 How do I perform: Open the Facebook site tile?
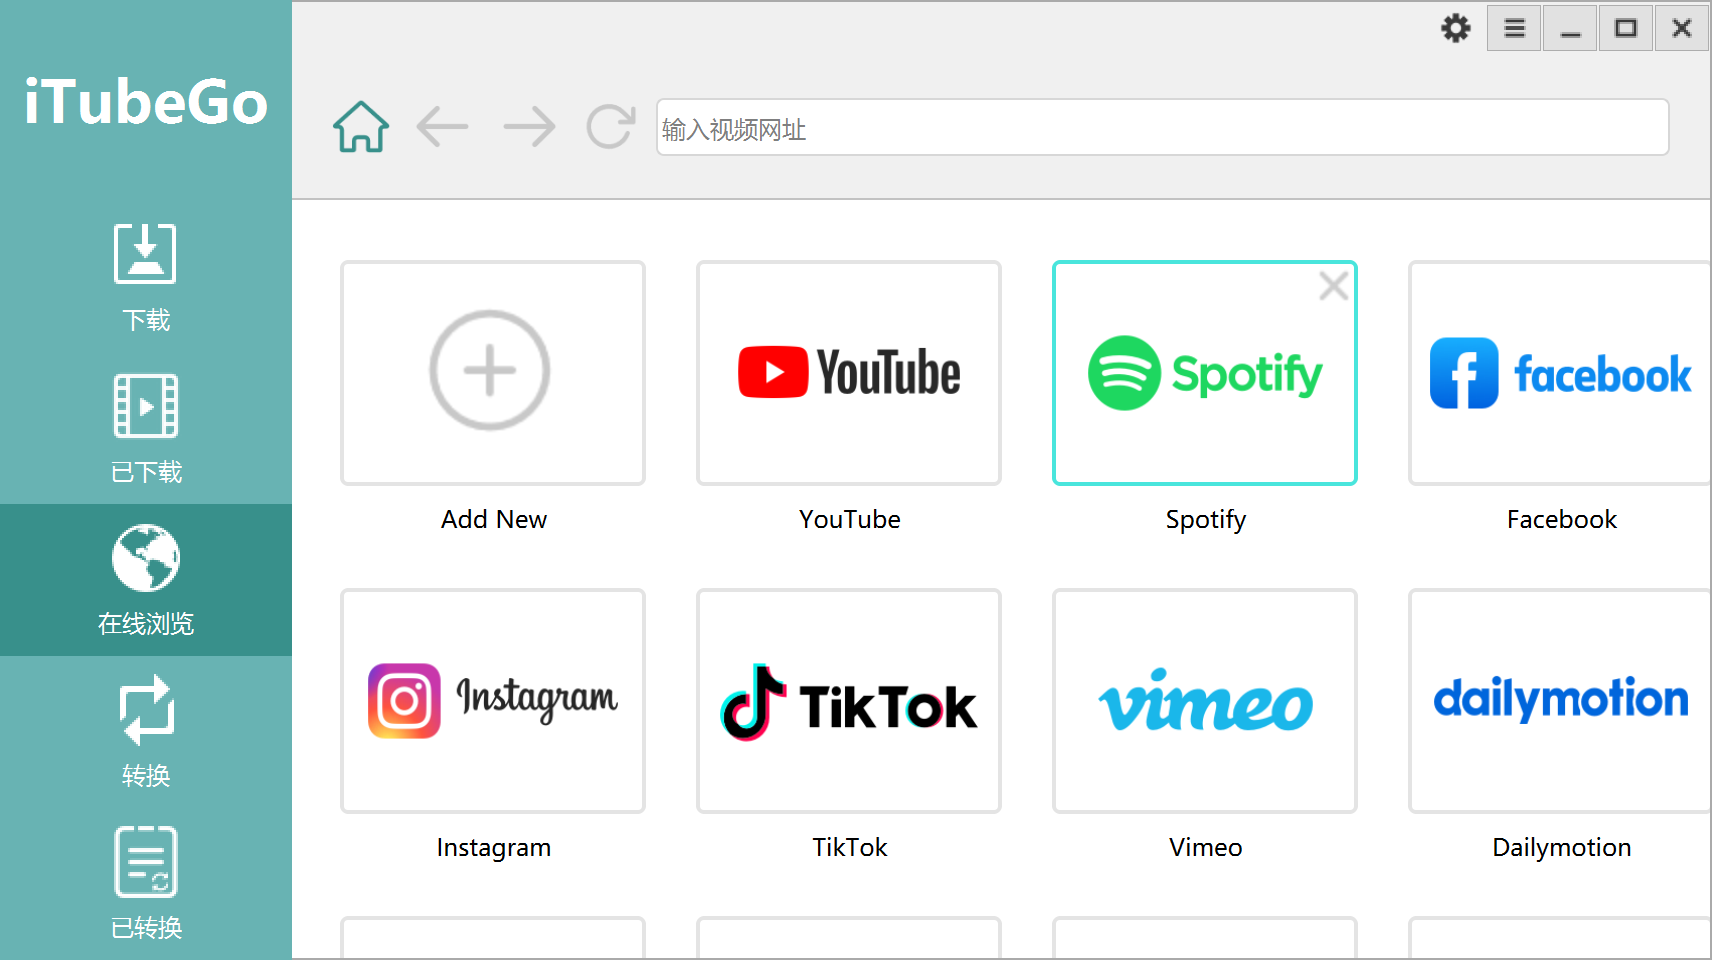[x=1560, y=373]
